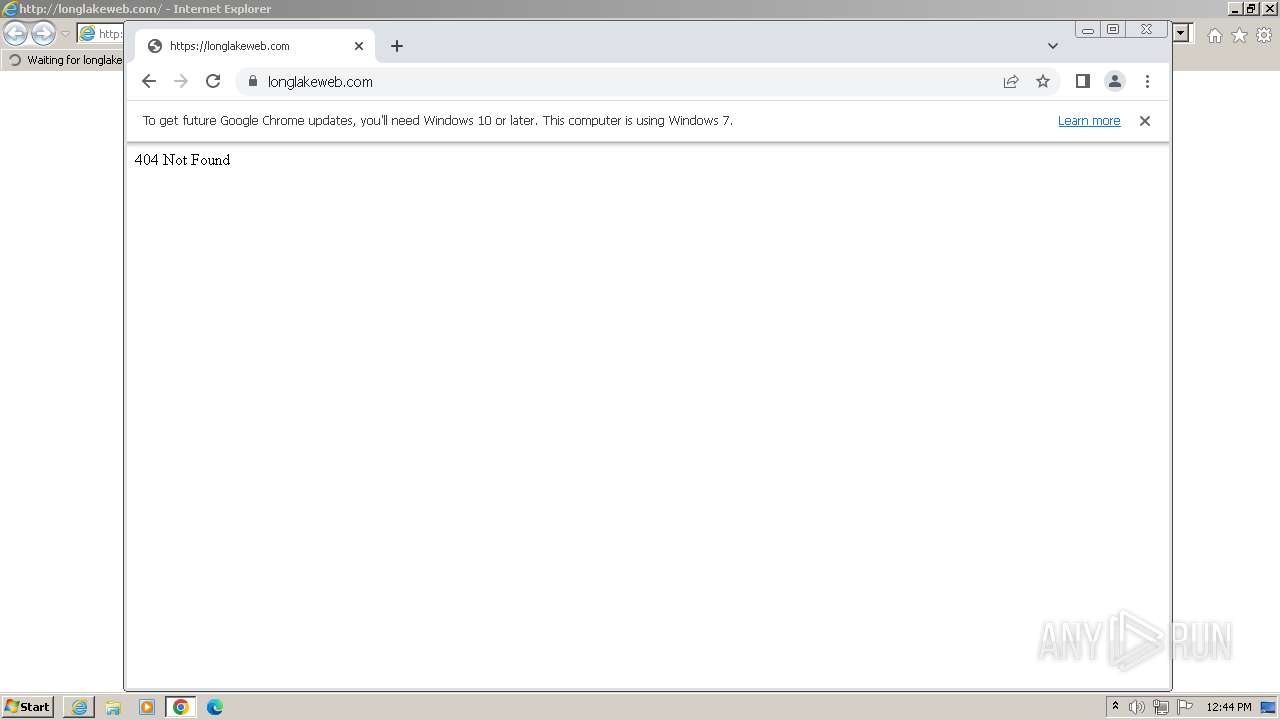The width and height of the screenshot is (1280, 720).
Task: Click the taskbar clock 12:44 PM
Action: coord(1229,707)
